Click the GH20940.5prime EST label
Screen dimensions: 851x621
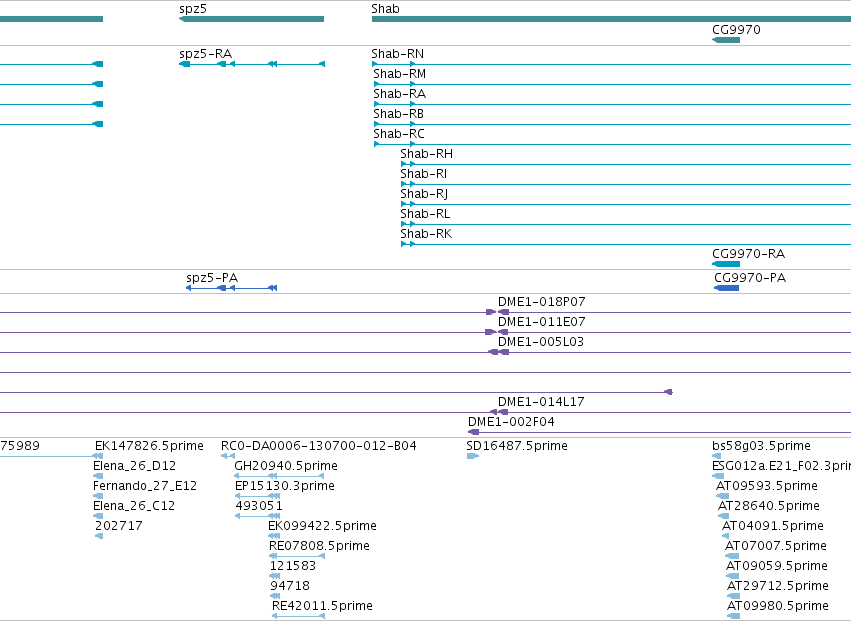pos(286,466)
